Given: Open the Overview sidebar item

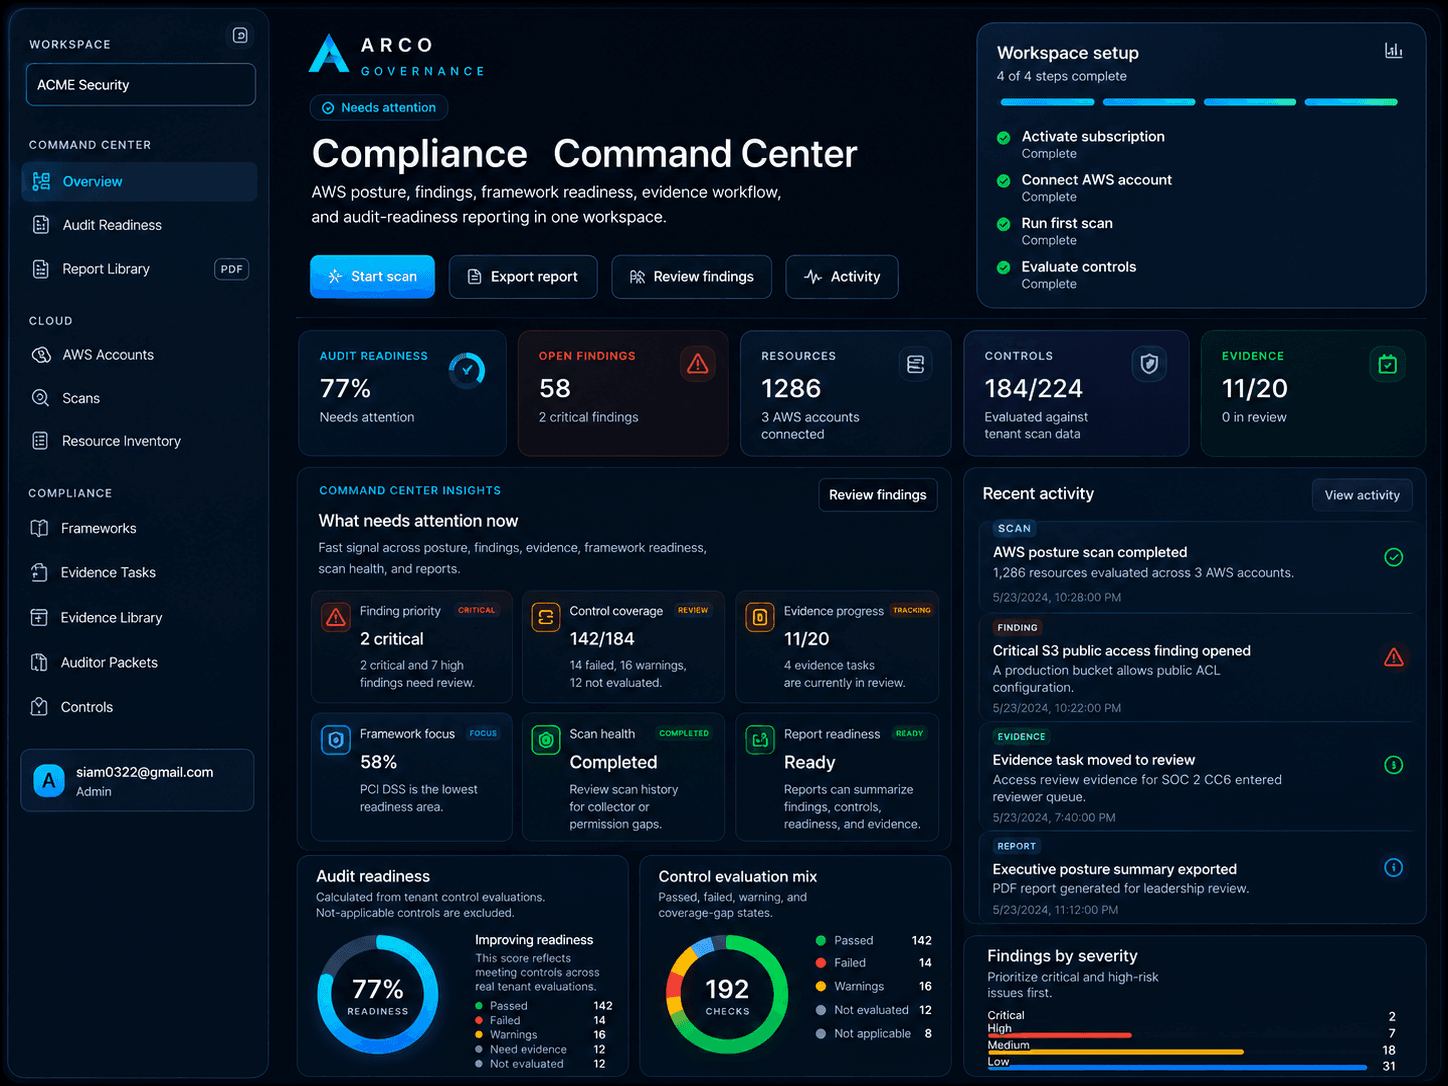Looking at the screenshot, I should pyautogui.click(x=139, y=182).
